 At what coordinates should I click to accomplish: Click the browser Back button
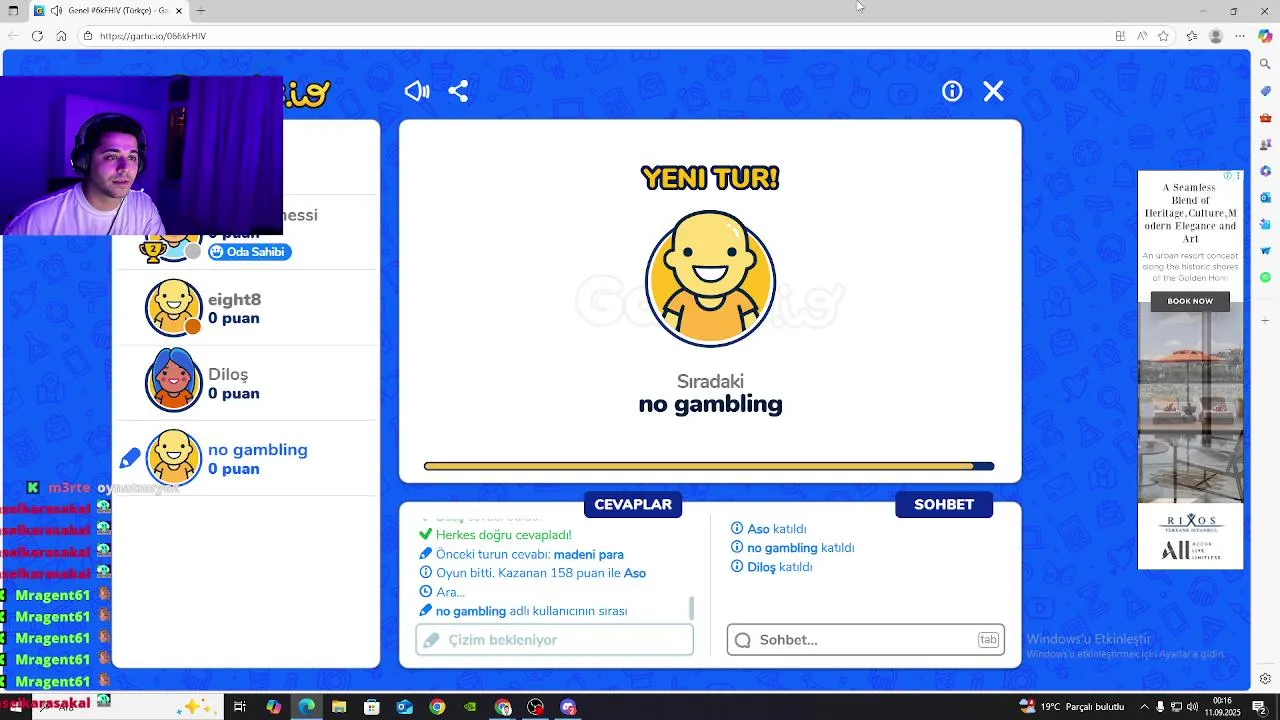point(13,36)
